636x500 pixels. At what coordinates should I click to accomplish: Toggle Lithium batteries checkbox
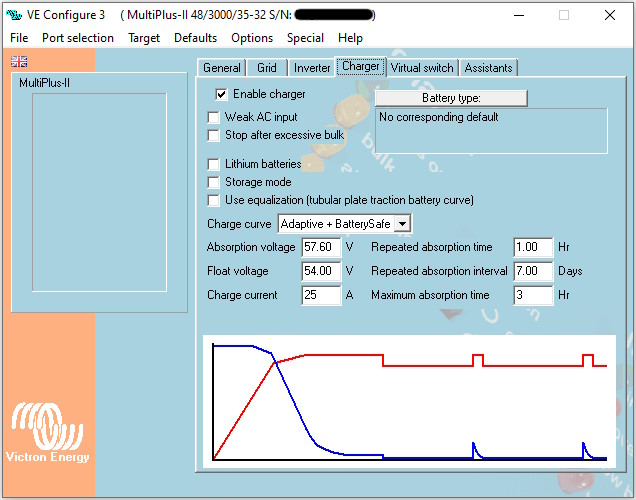(x=213, y=164)
